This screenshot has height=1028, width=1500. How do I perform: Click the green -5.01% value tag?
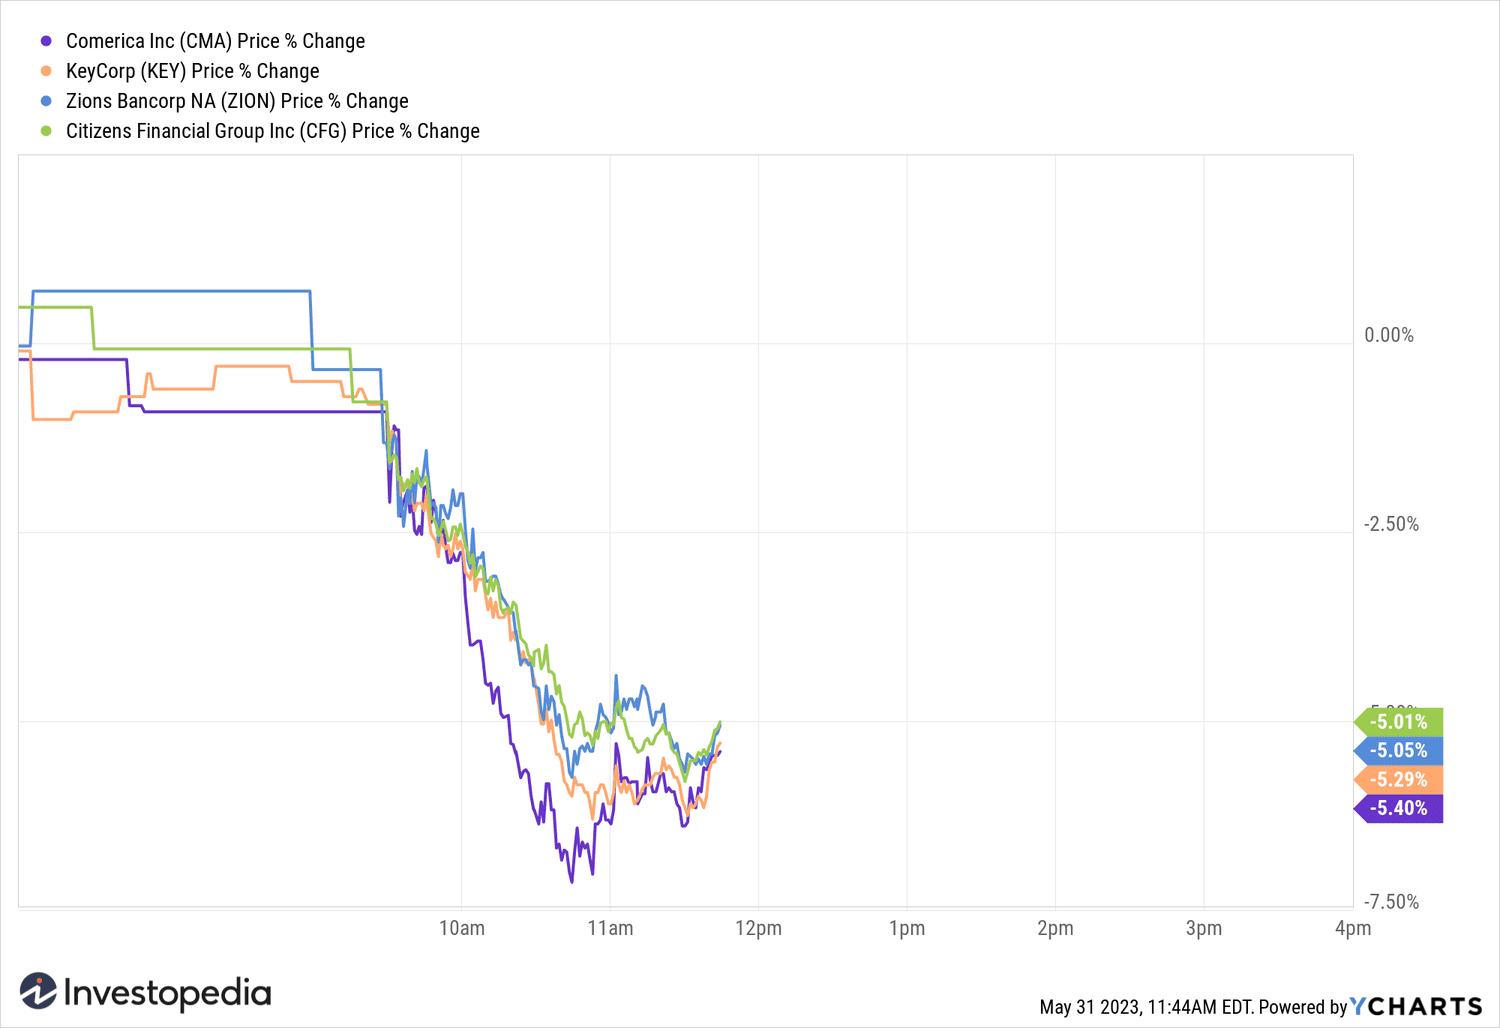[1399, 722]
